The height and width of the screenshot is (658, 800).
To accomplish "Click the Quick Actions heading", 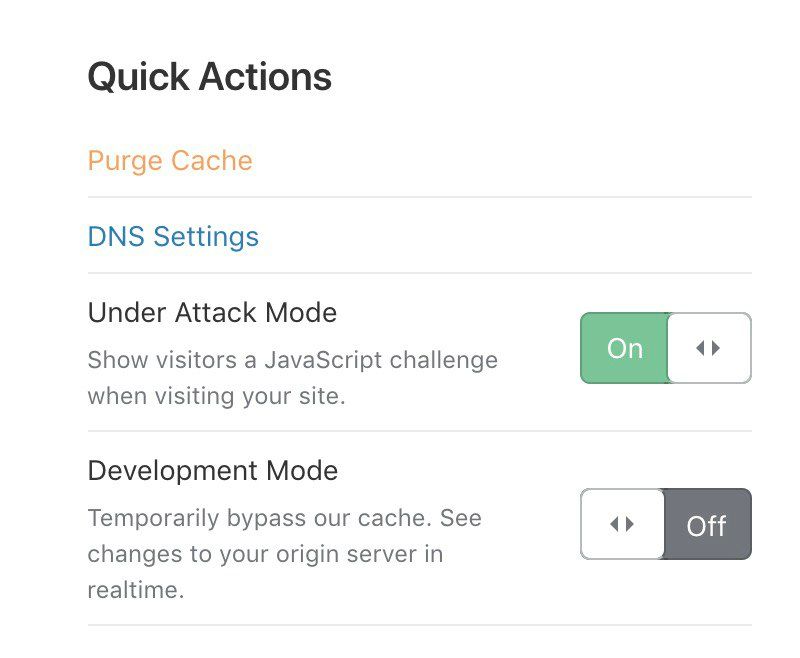I will tap(210, 77).
